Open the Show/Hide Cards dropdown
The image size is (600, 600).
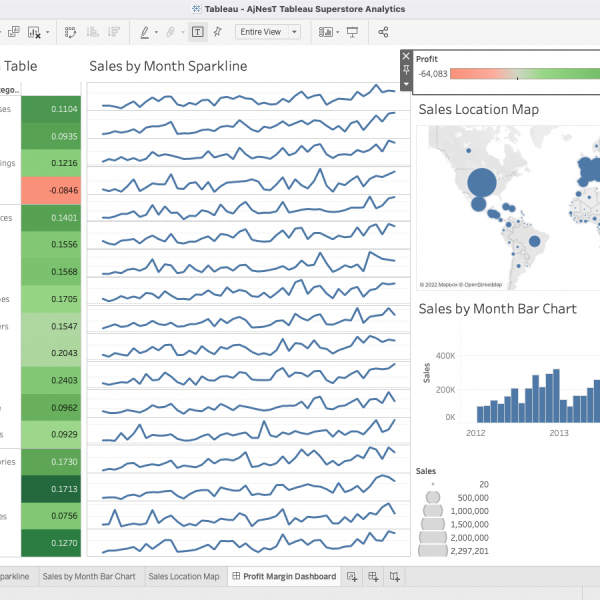coord(326,32)
